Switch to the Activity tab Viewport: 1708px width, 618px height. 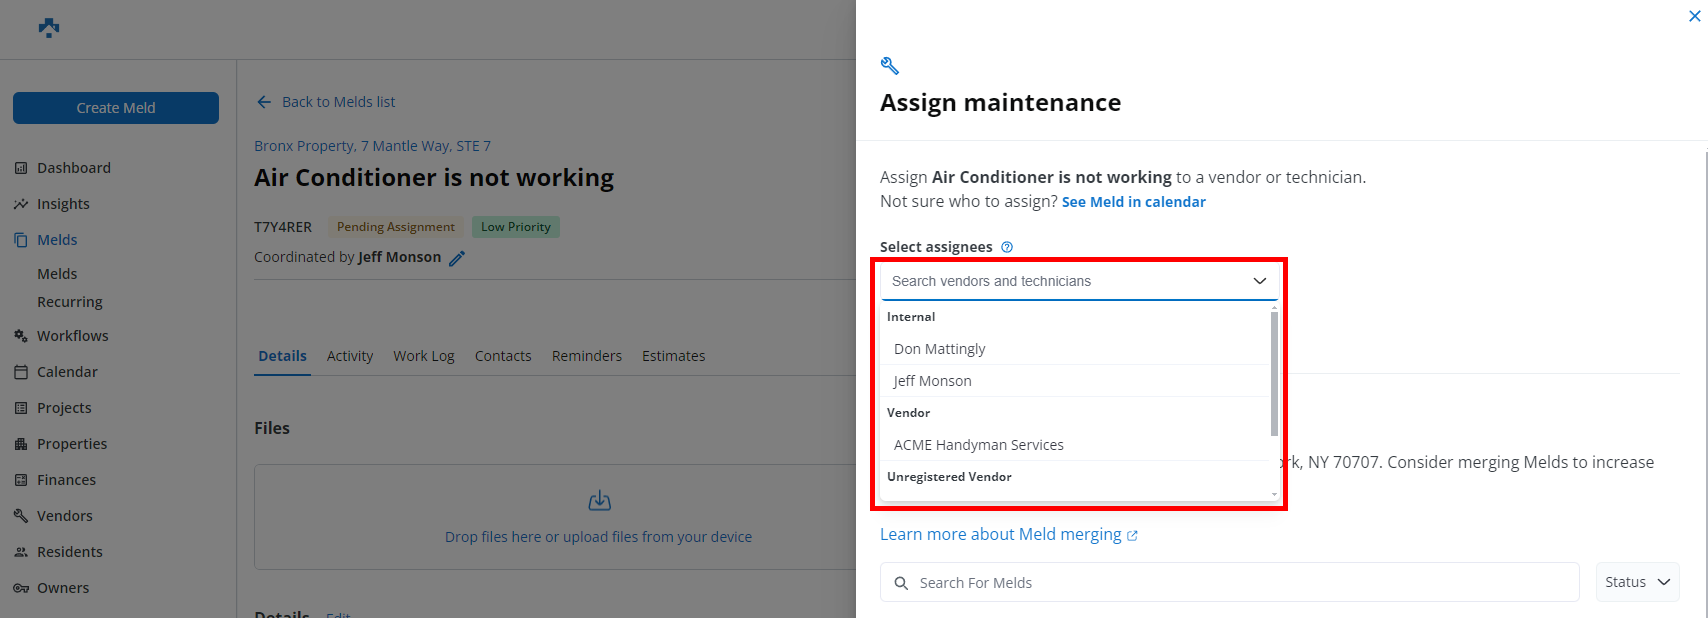[349, 356]
